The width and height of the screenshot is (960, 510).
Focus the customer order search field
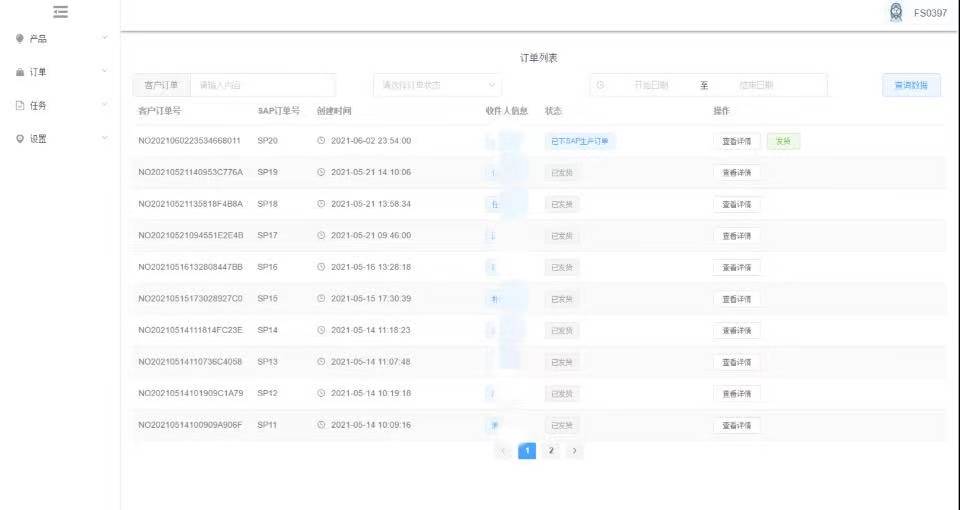(263, 85)
